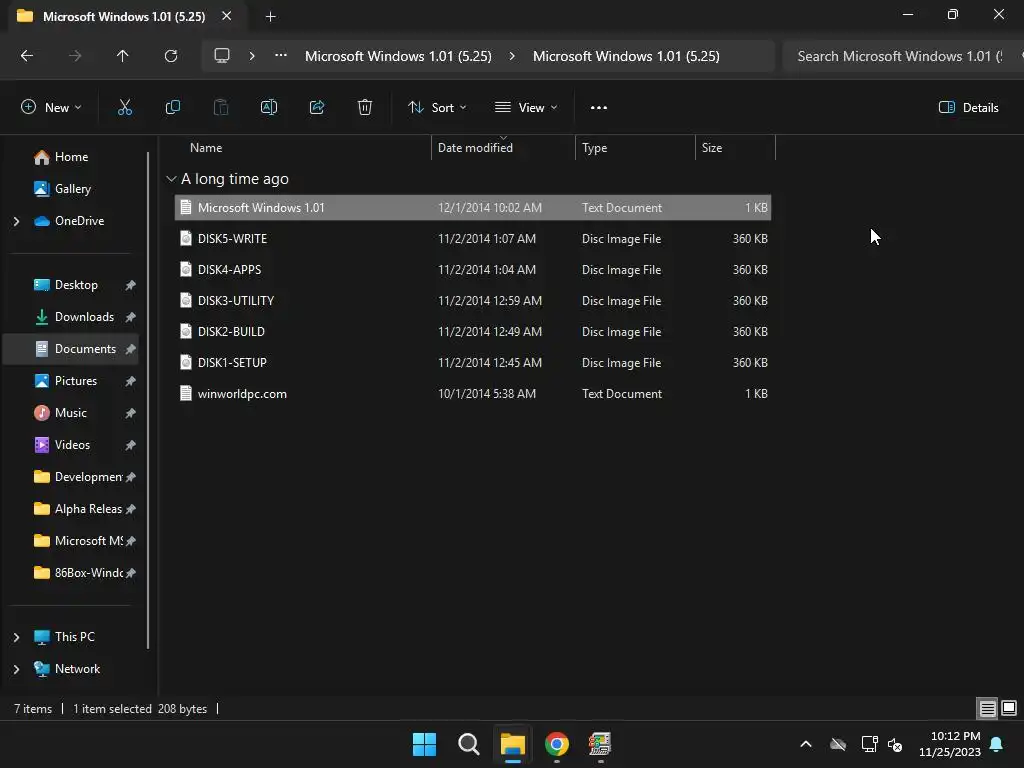Show hidden breadcrumb path ellipsis

point(281,56)
